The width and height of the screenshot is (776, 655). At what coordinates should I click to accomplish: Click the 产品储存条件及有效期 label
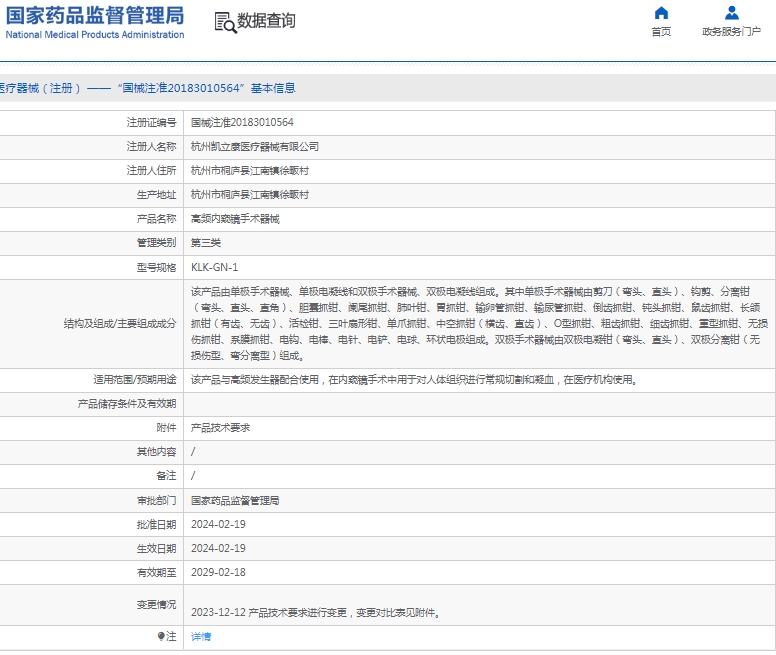coord(127,404)
